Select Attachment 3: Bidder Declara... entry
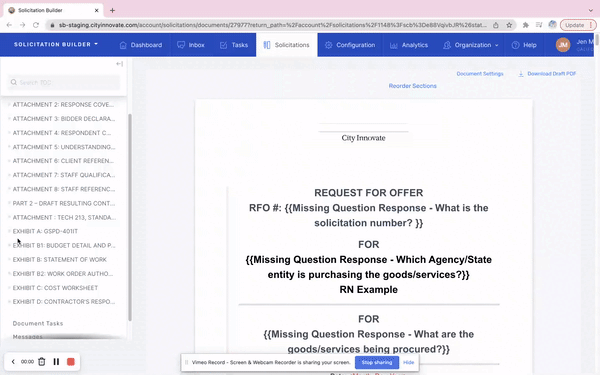Viewport: 600px width, 375px height. click(x=64, y=119)
